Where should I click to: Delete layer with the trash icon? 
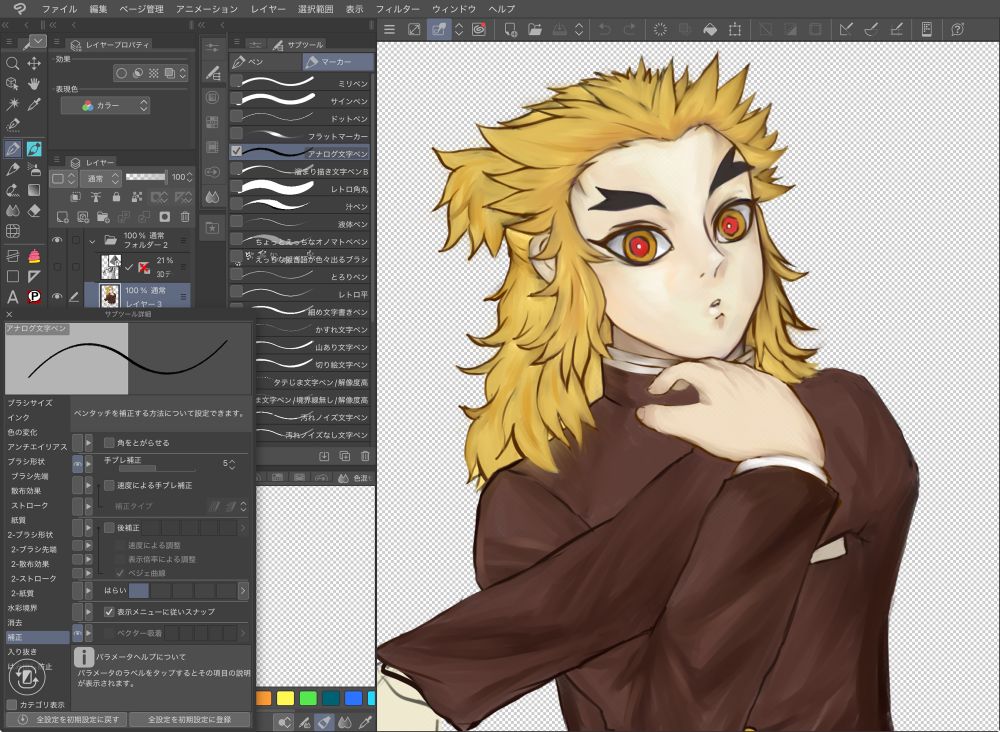(185, 217)
